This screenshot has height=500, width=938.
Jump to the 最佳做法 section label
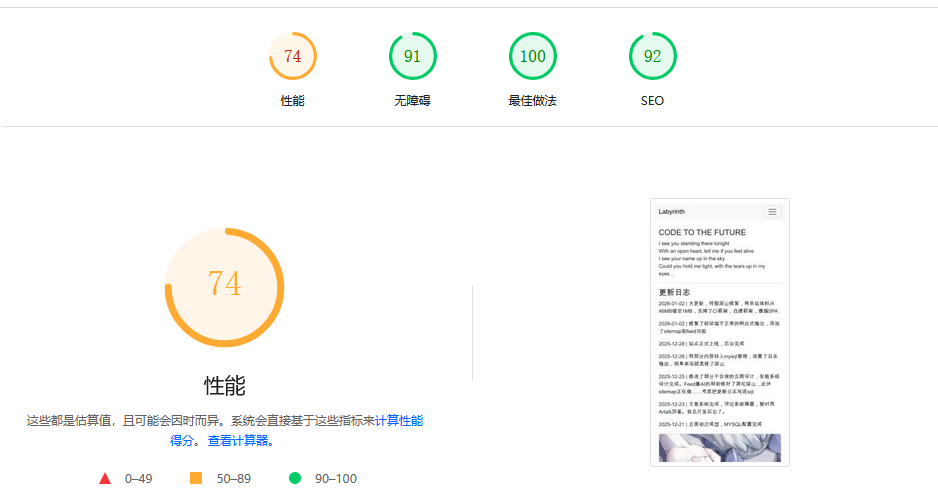532,101
